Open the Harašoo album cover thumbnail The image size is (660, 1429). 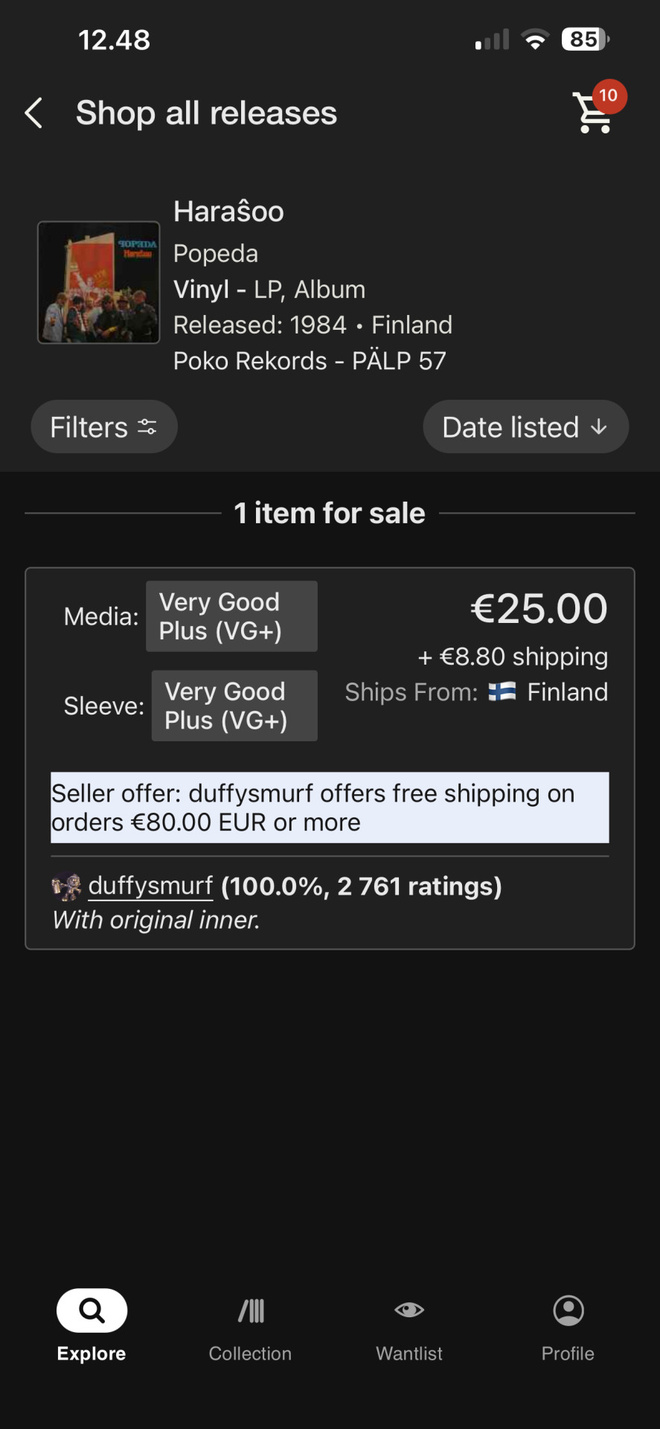point(98,283)
